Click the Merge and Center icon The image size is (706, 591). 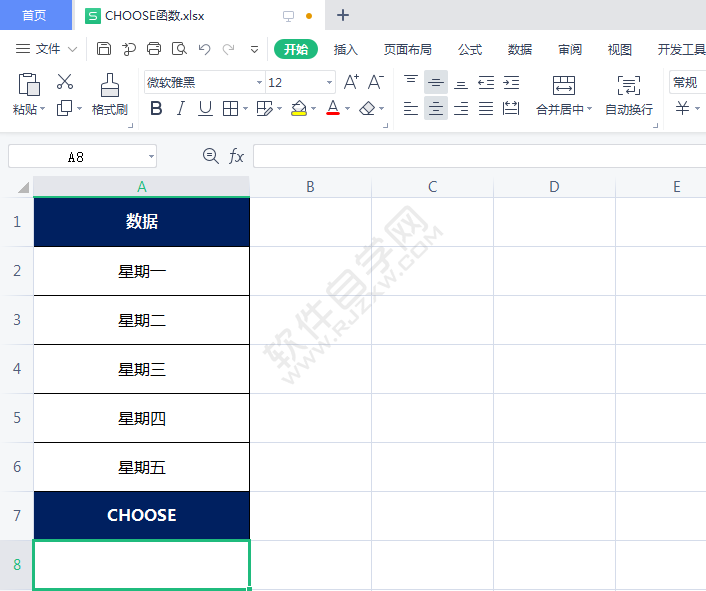564,85
